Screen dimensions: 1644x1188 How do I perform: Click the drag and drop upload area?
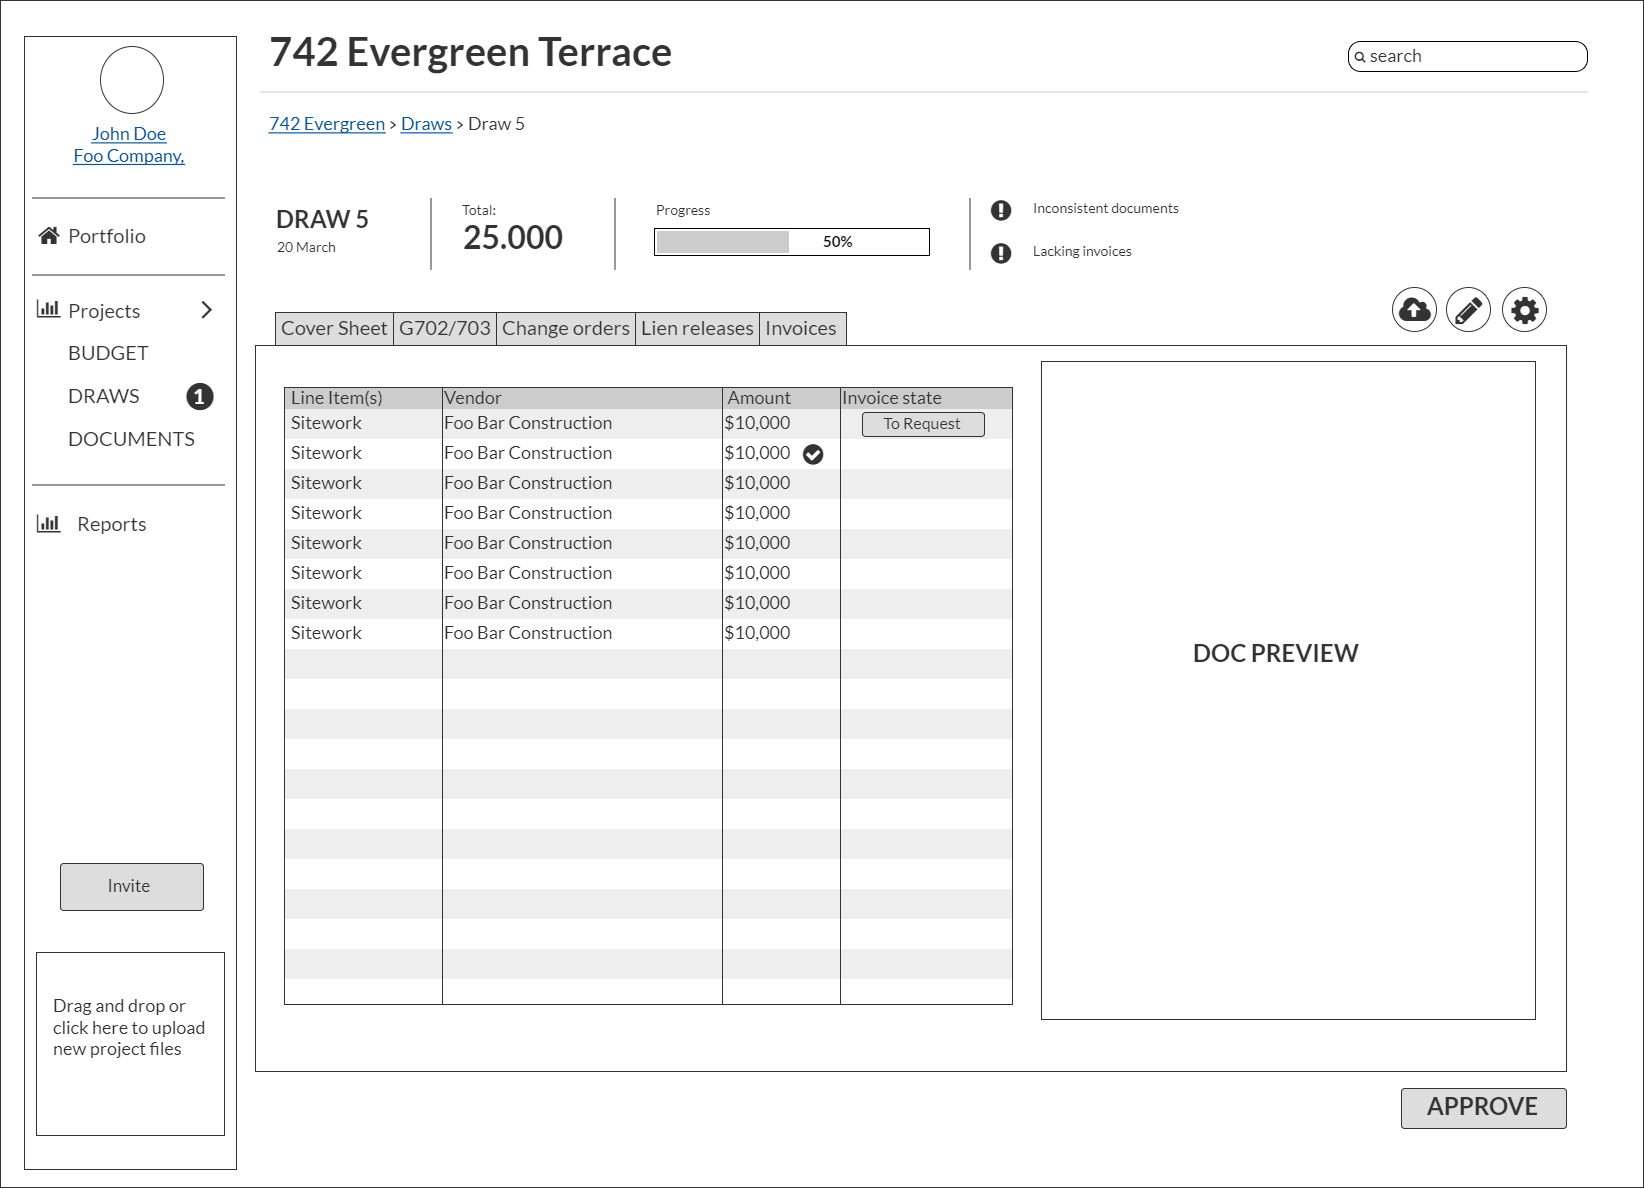(130, 1044)
